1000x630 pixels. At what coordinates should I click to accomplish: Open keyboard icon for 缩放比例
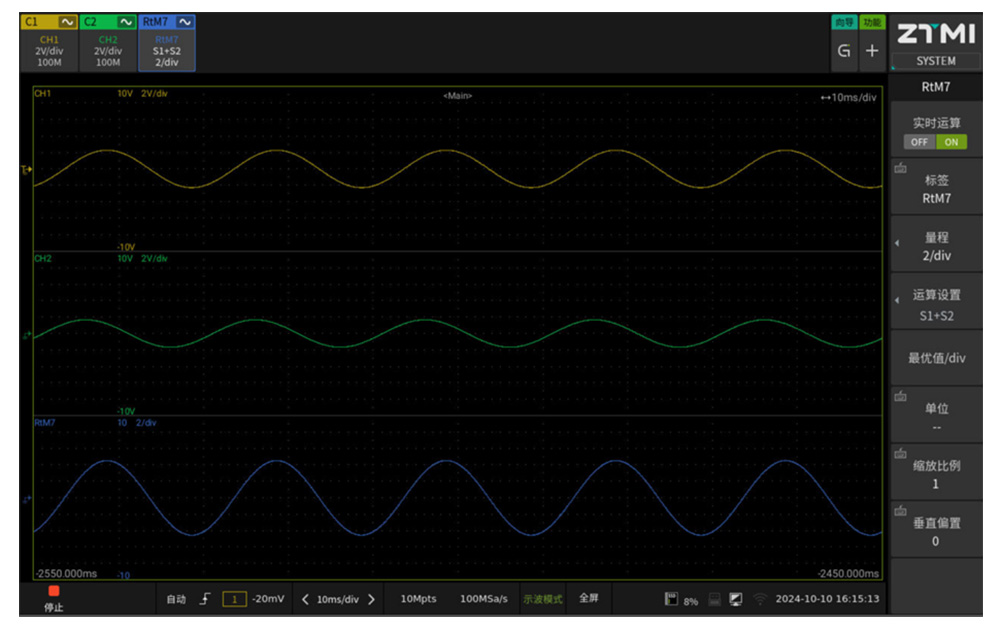[x=901, y=453]
